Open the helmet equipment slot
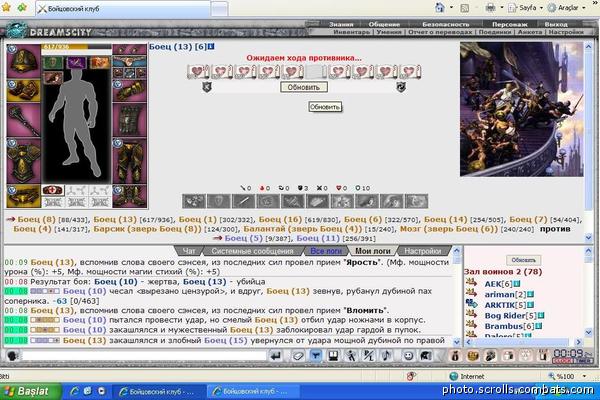 (x=23, y=61)
